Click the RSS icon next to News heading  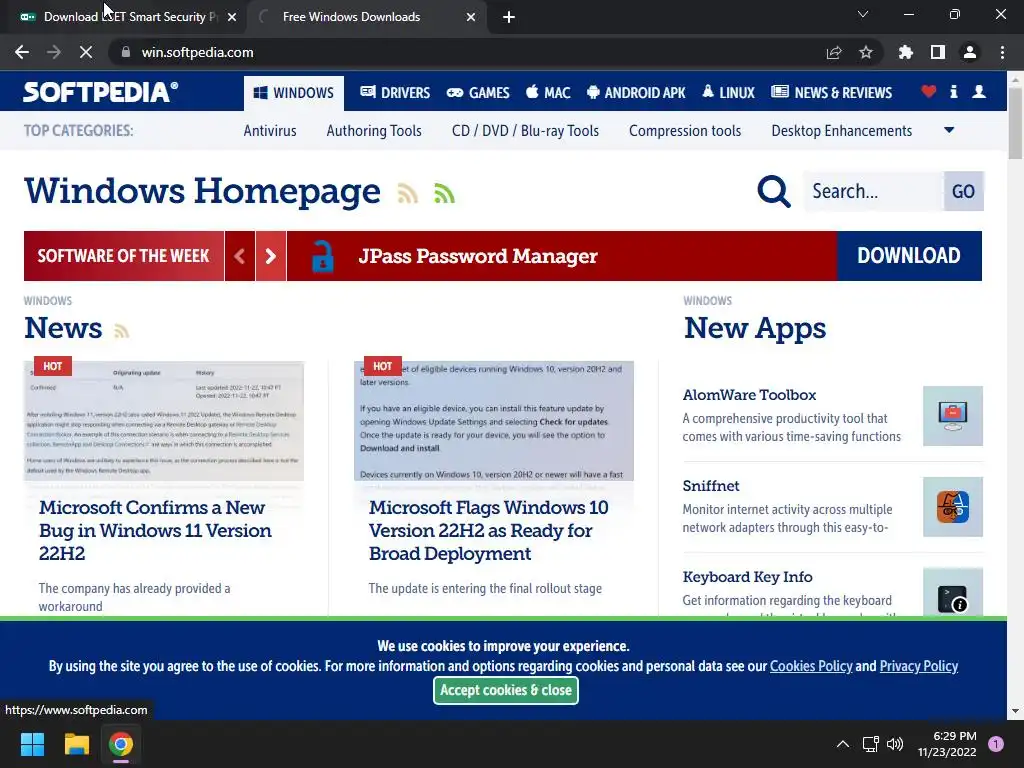click(121, 330)
